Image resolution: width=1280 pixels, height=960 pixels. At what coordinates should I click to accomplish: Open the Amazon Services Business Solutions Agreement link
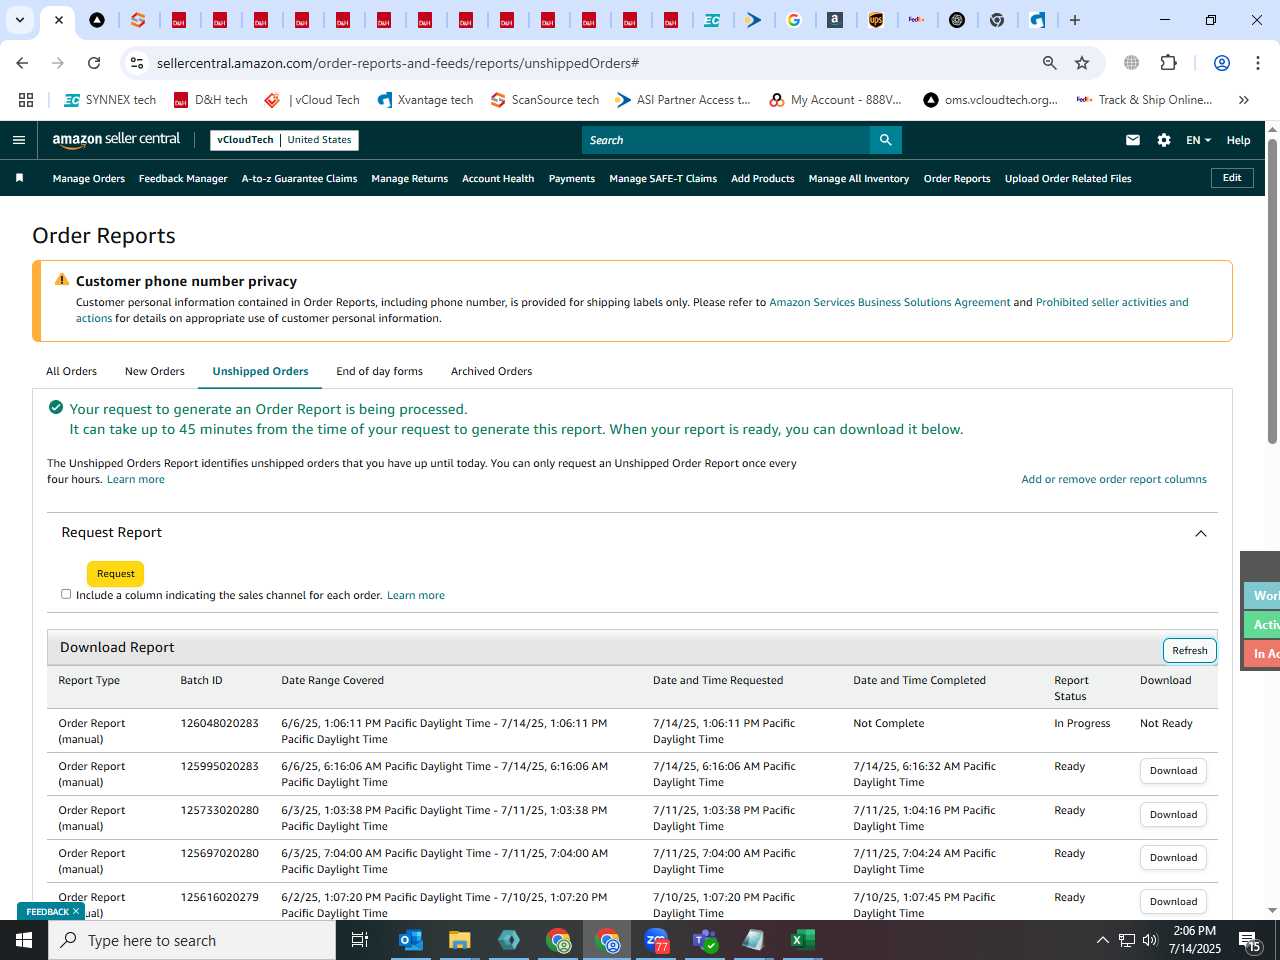889,302
